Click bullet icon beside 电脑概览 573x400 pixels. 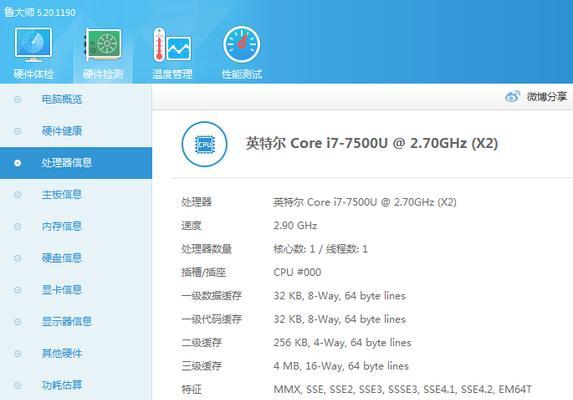[17, 99]
